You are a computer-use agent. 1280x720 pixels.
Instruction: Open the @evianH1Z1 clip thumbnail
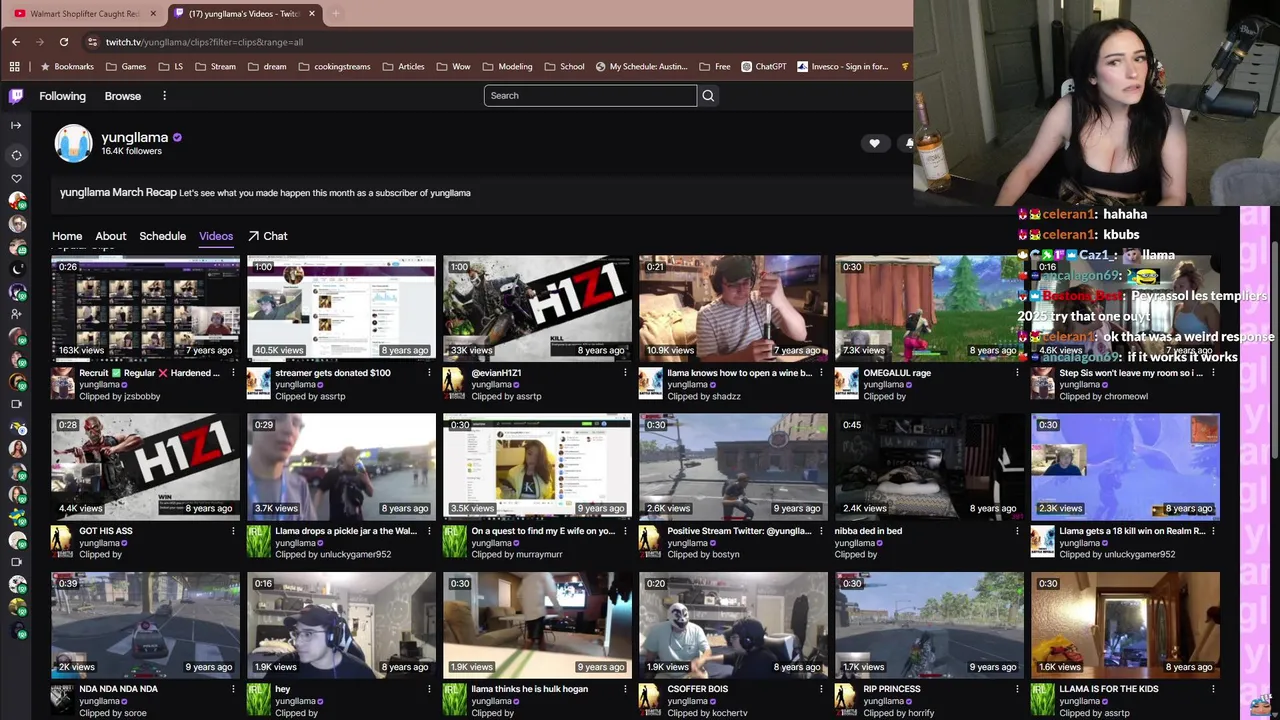pos(537,308)
